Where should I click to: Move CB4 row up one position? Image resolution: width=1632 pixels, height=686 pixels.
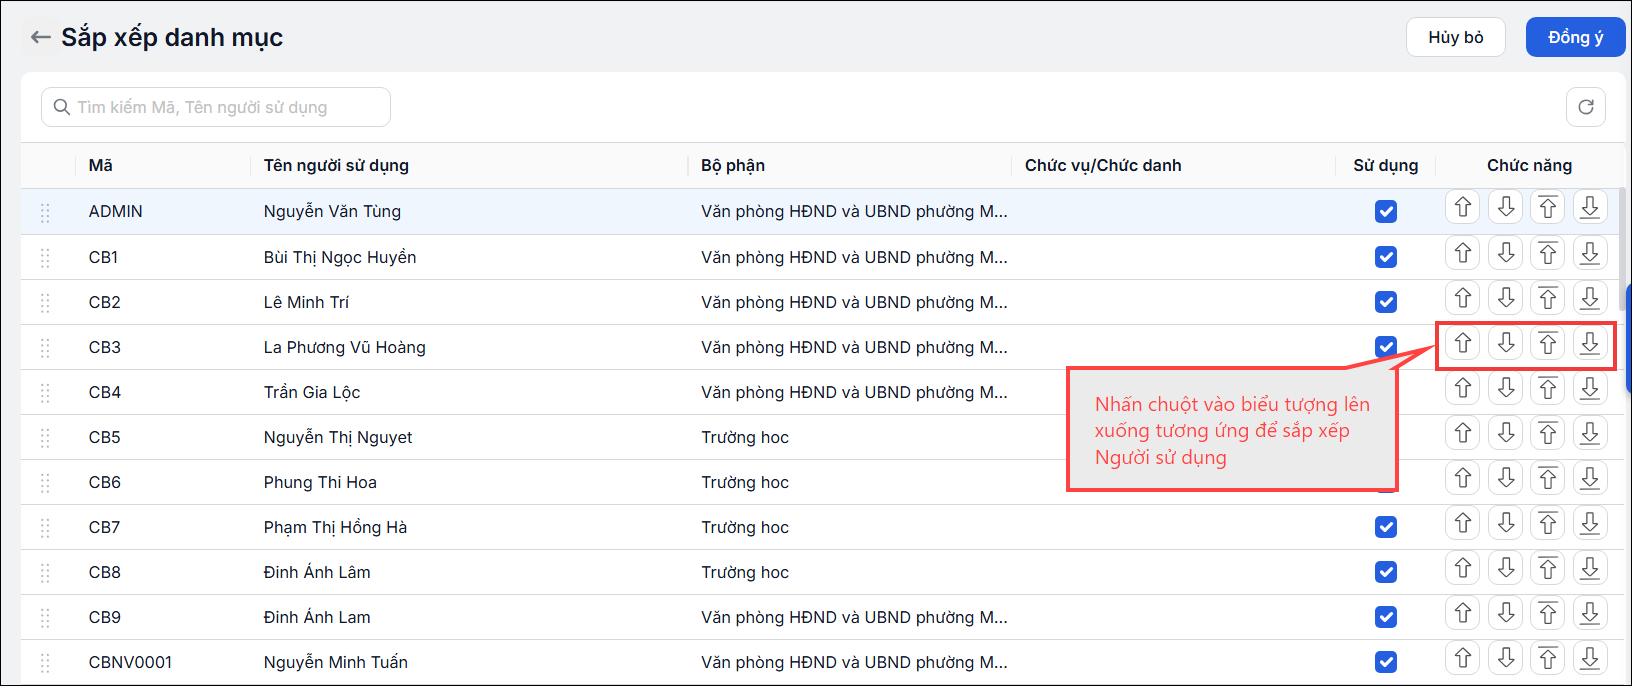pyautogui.click(x=1463, y=388)
